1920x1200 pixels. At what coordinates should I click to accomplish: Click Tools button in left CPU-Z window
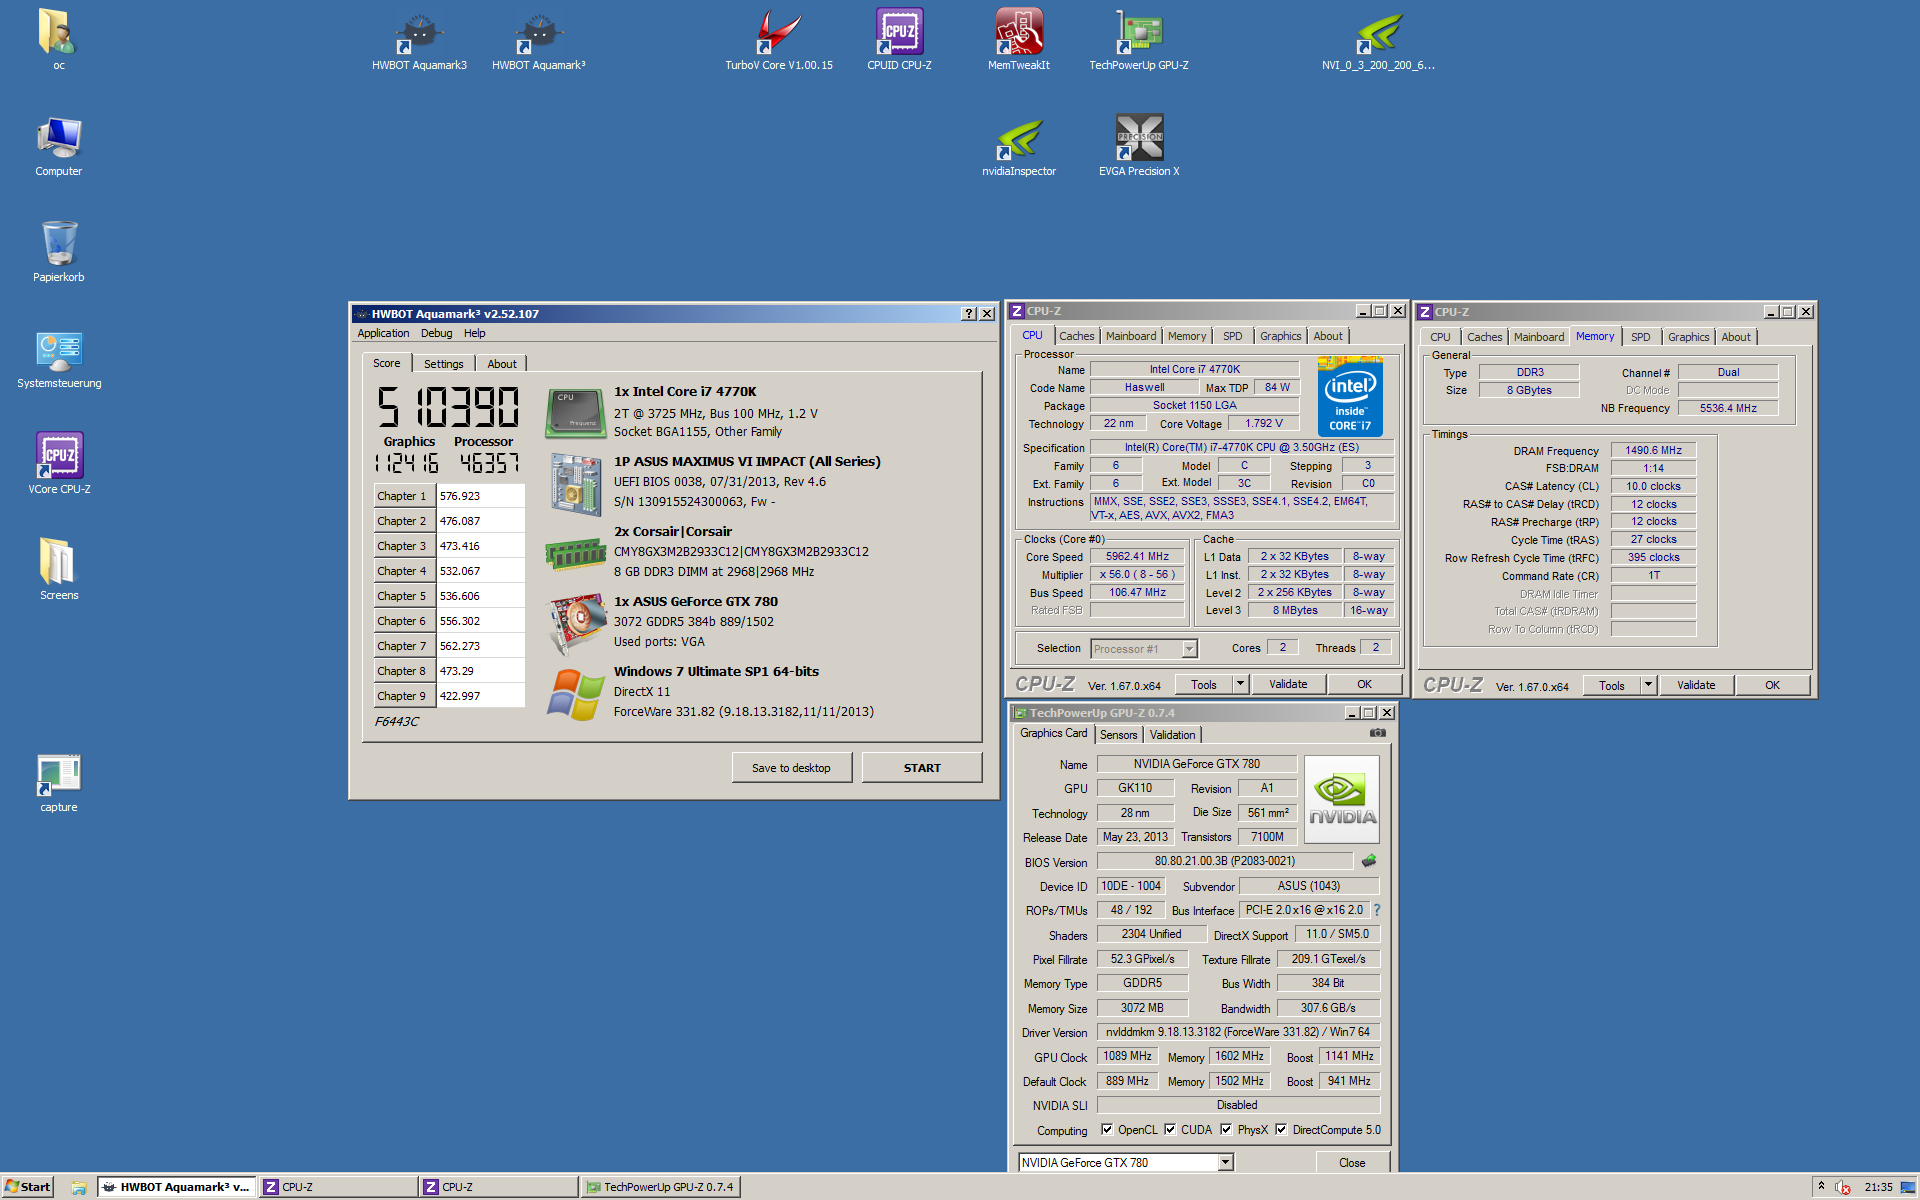pos(1203,684)
